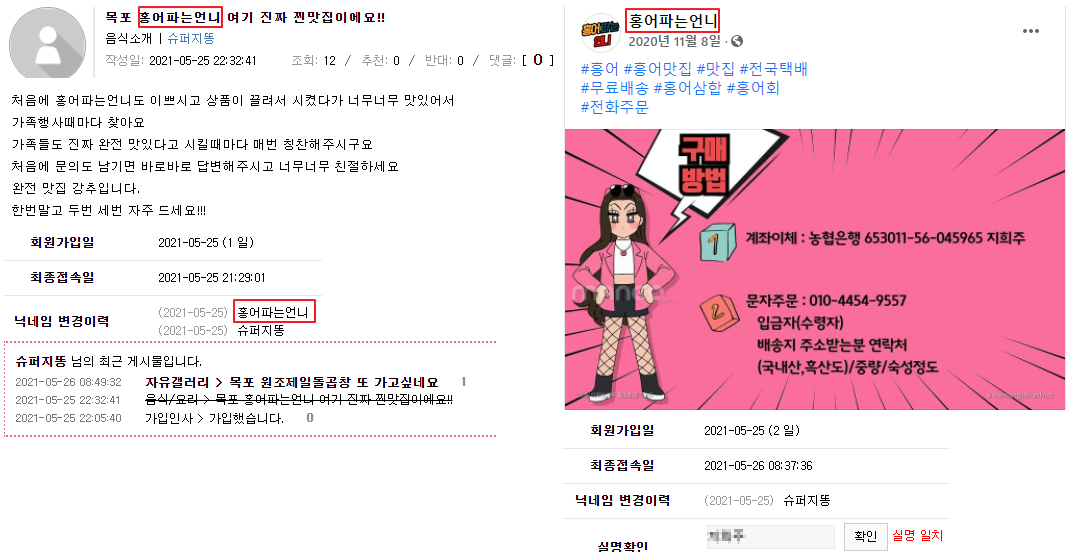
Task: Open the three-dots post options menu
Action: [1031, 31]
